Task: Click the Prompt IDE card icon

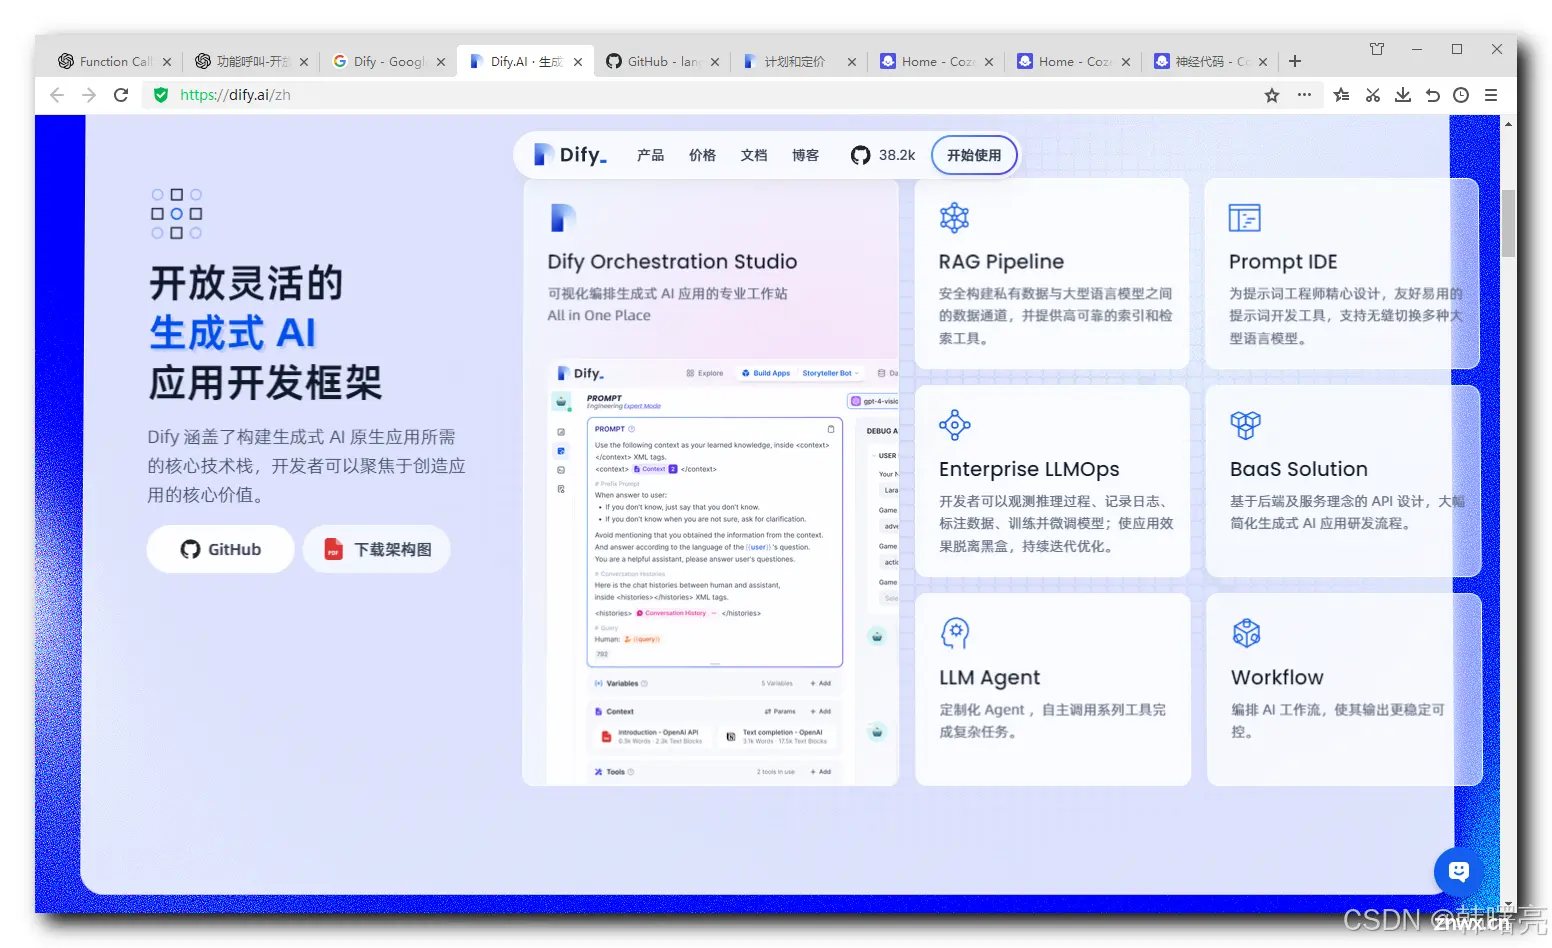Action: pyautogui.click(x=1245, y=217)
